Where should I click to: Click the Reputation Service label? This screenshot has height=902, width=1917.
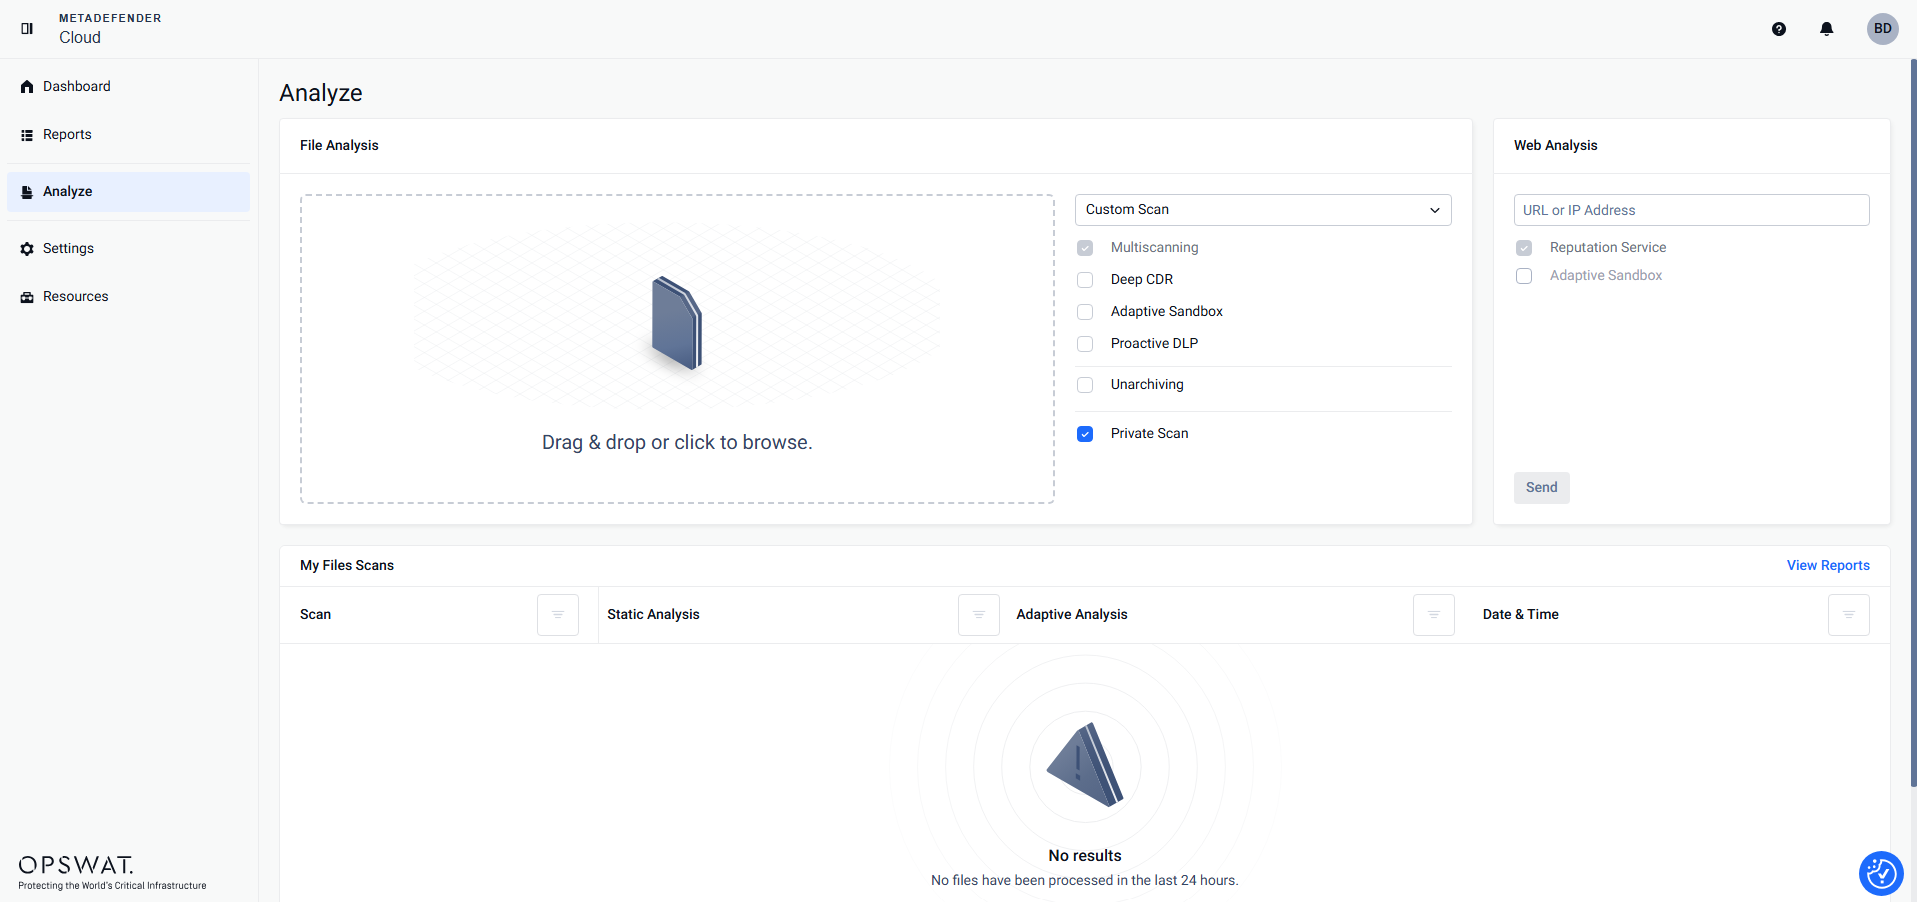[x=1608, y=248]
